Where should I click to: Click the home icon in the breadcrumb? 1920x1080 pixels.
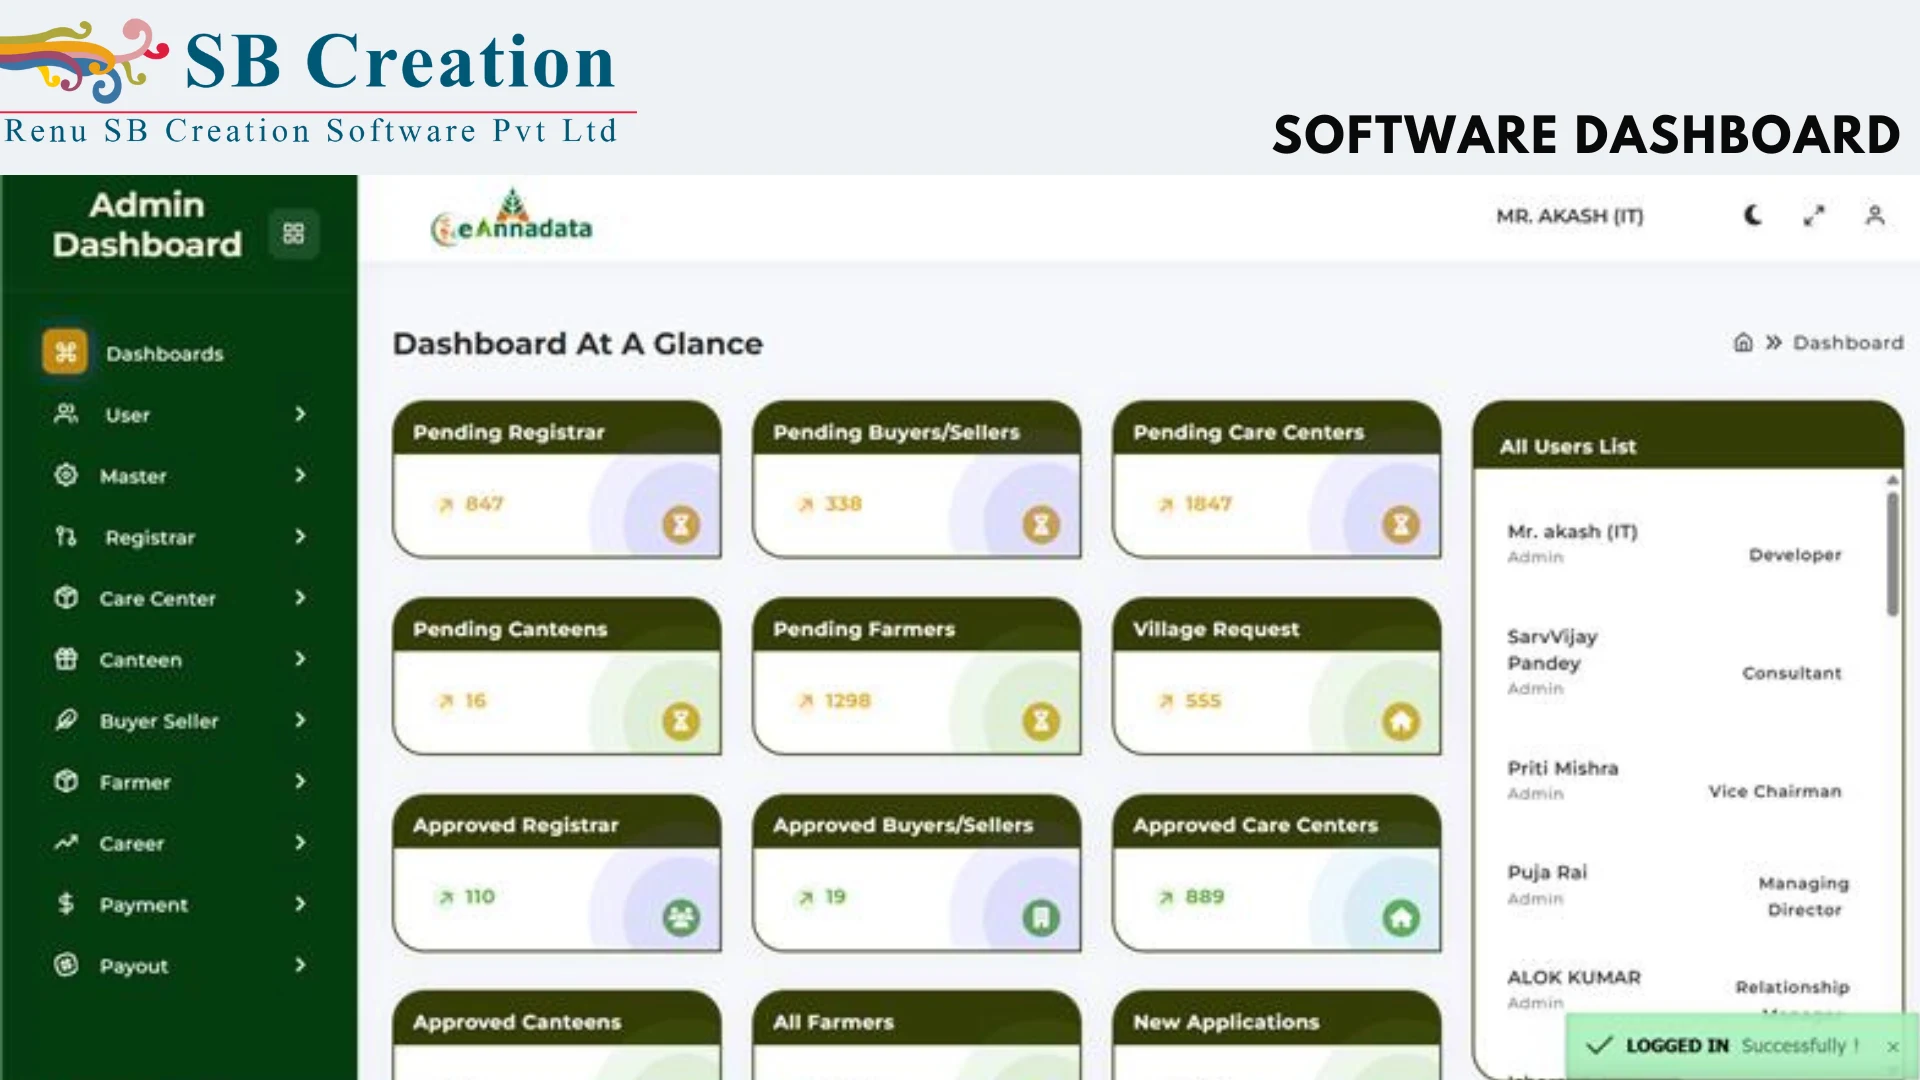pyautogui.click(x=1743, y=342)
